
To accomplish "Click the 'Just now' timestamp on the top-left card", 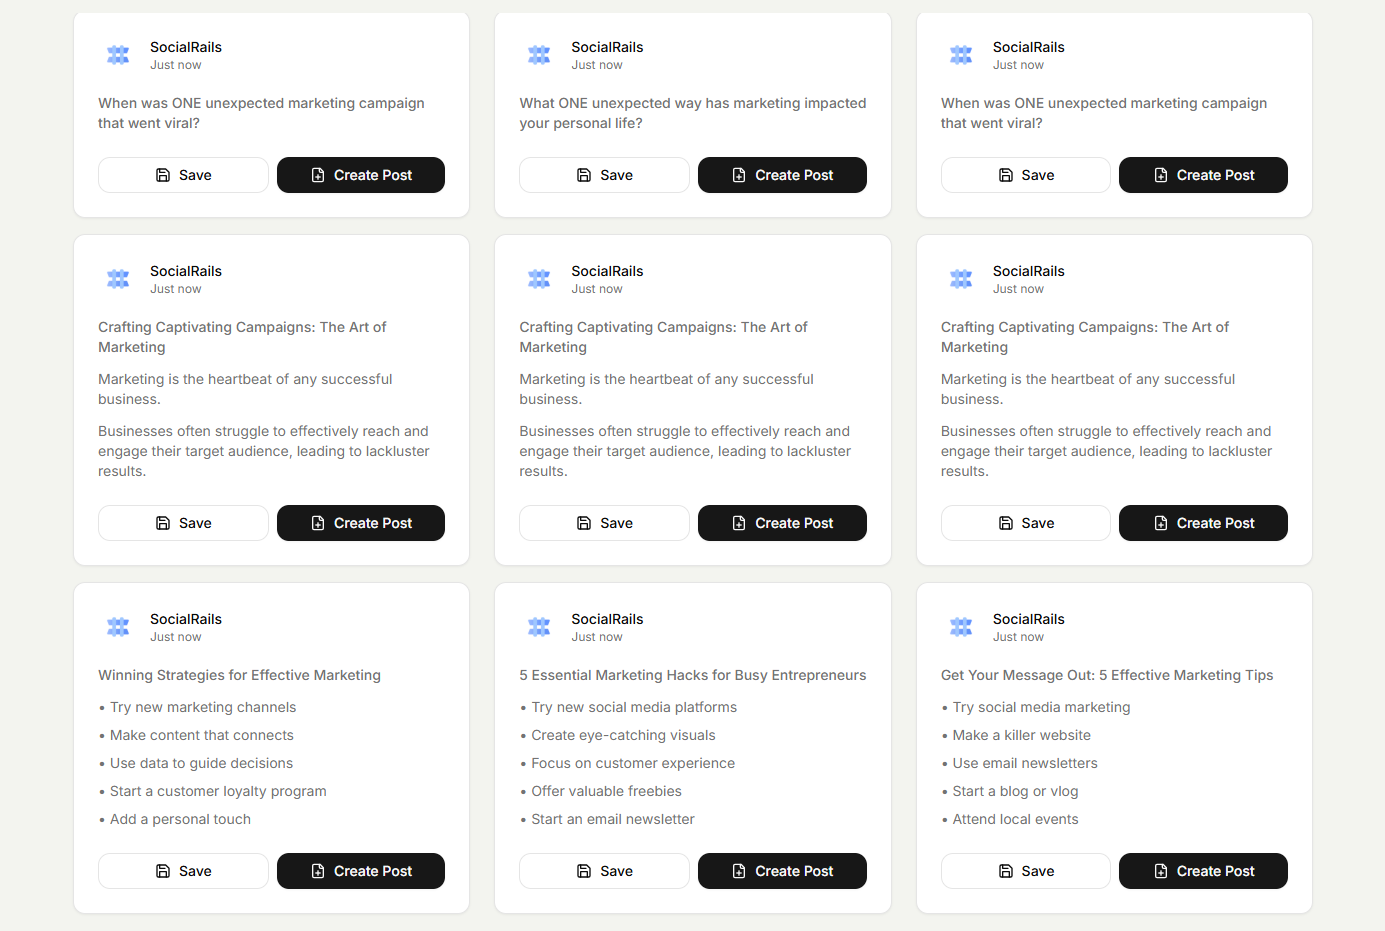I will 176,64.
